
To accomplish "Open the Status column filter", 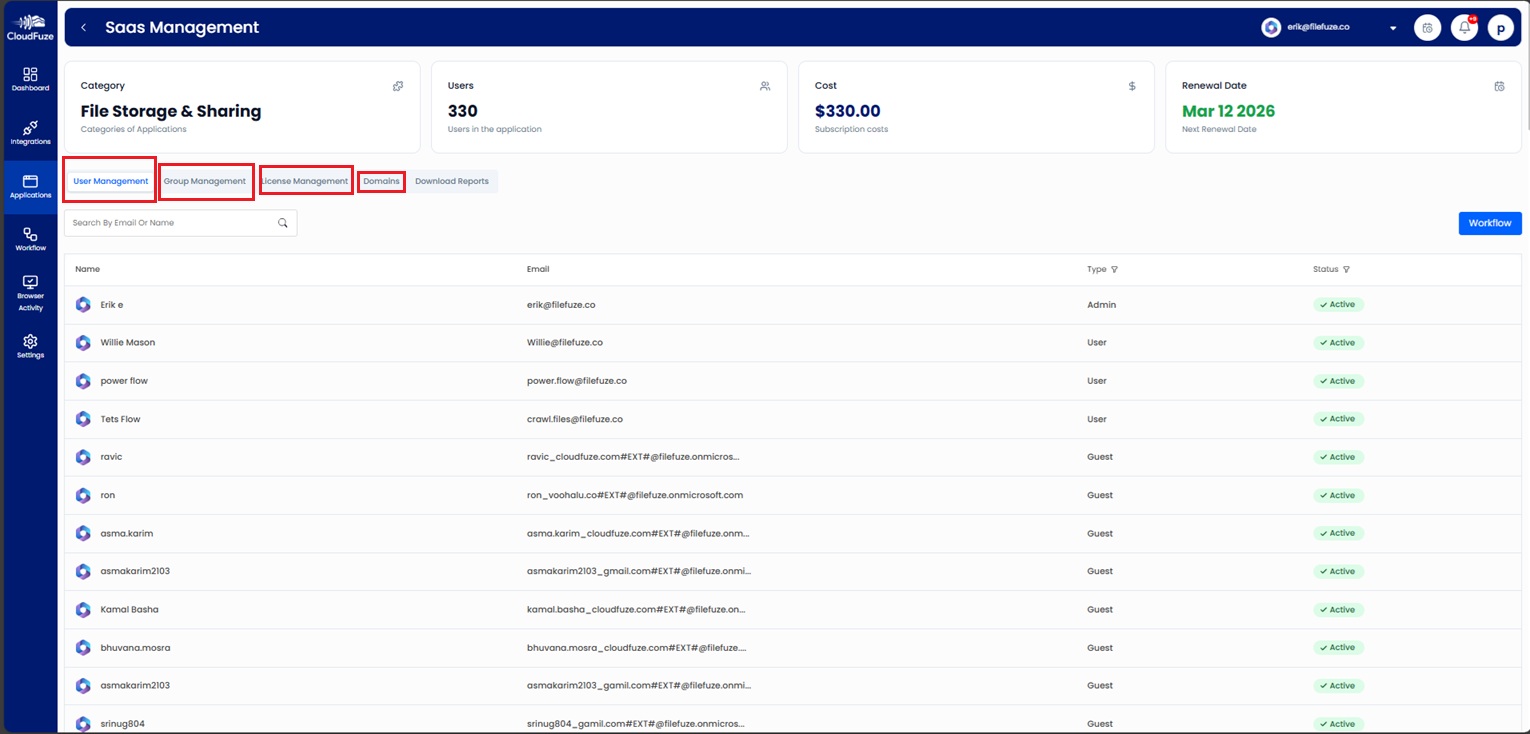I will [1346, 269].
